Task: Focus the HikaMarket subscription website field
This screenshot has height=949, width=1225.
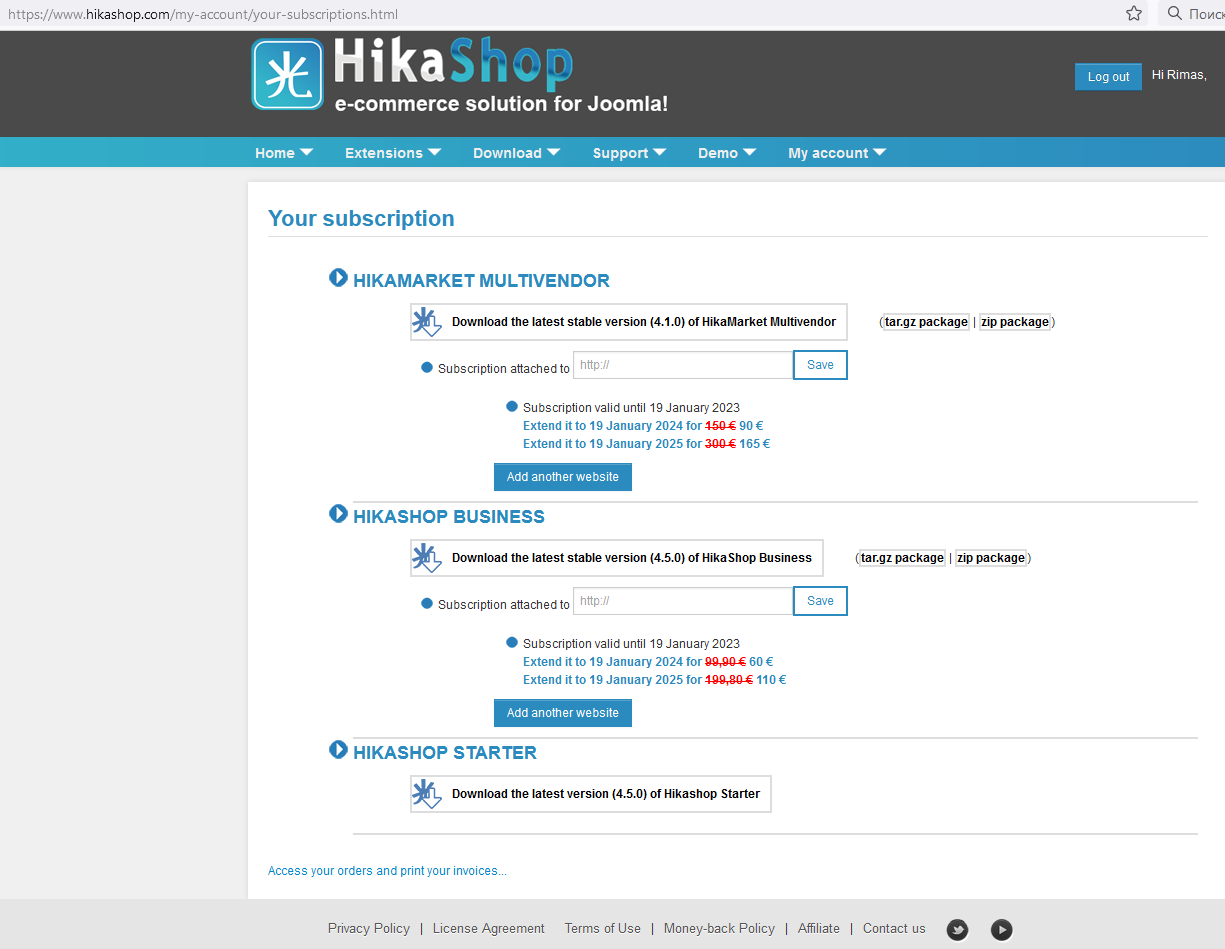Action: pyautogui.click(x=683, y=365)
